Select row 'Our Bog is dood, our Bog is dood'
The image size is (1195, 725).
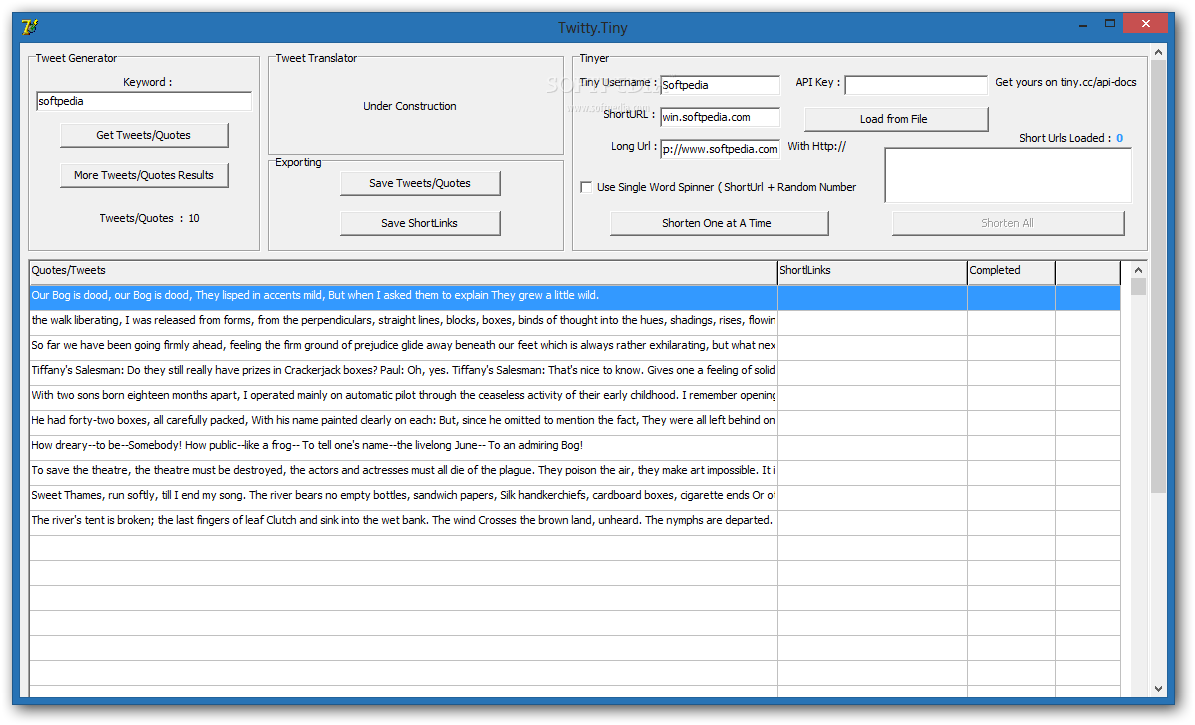(x=575, y=297)
